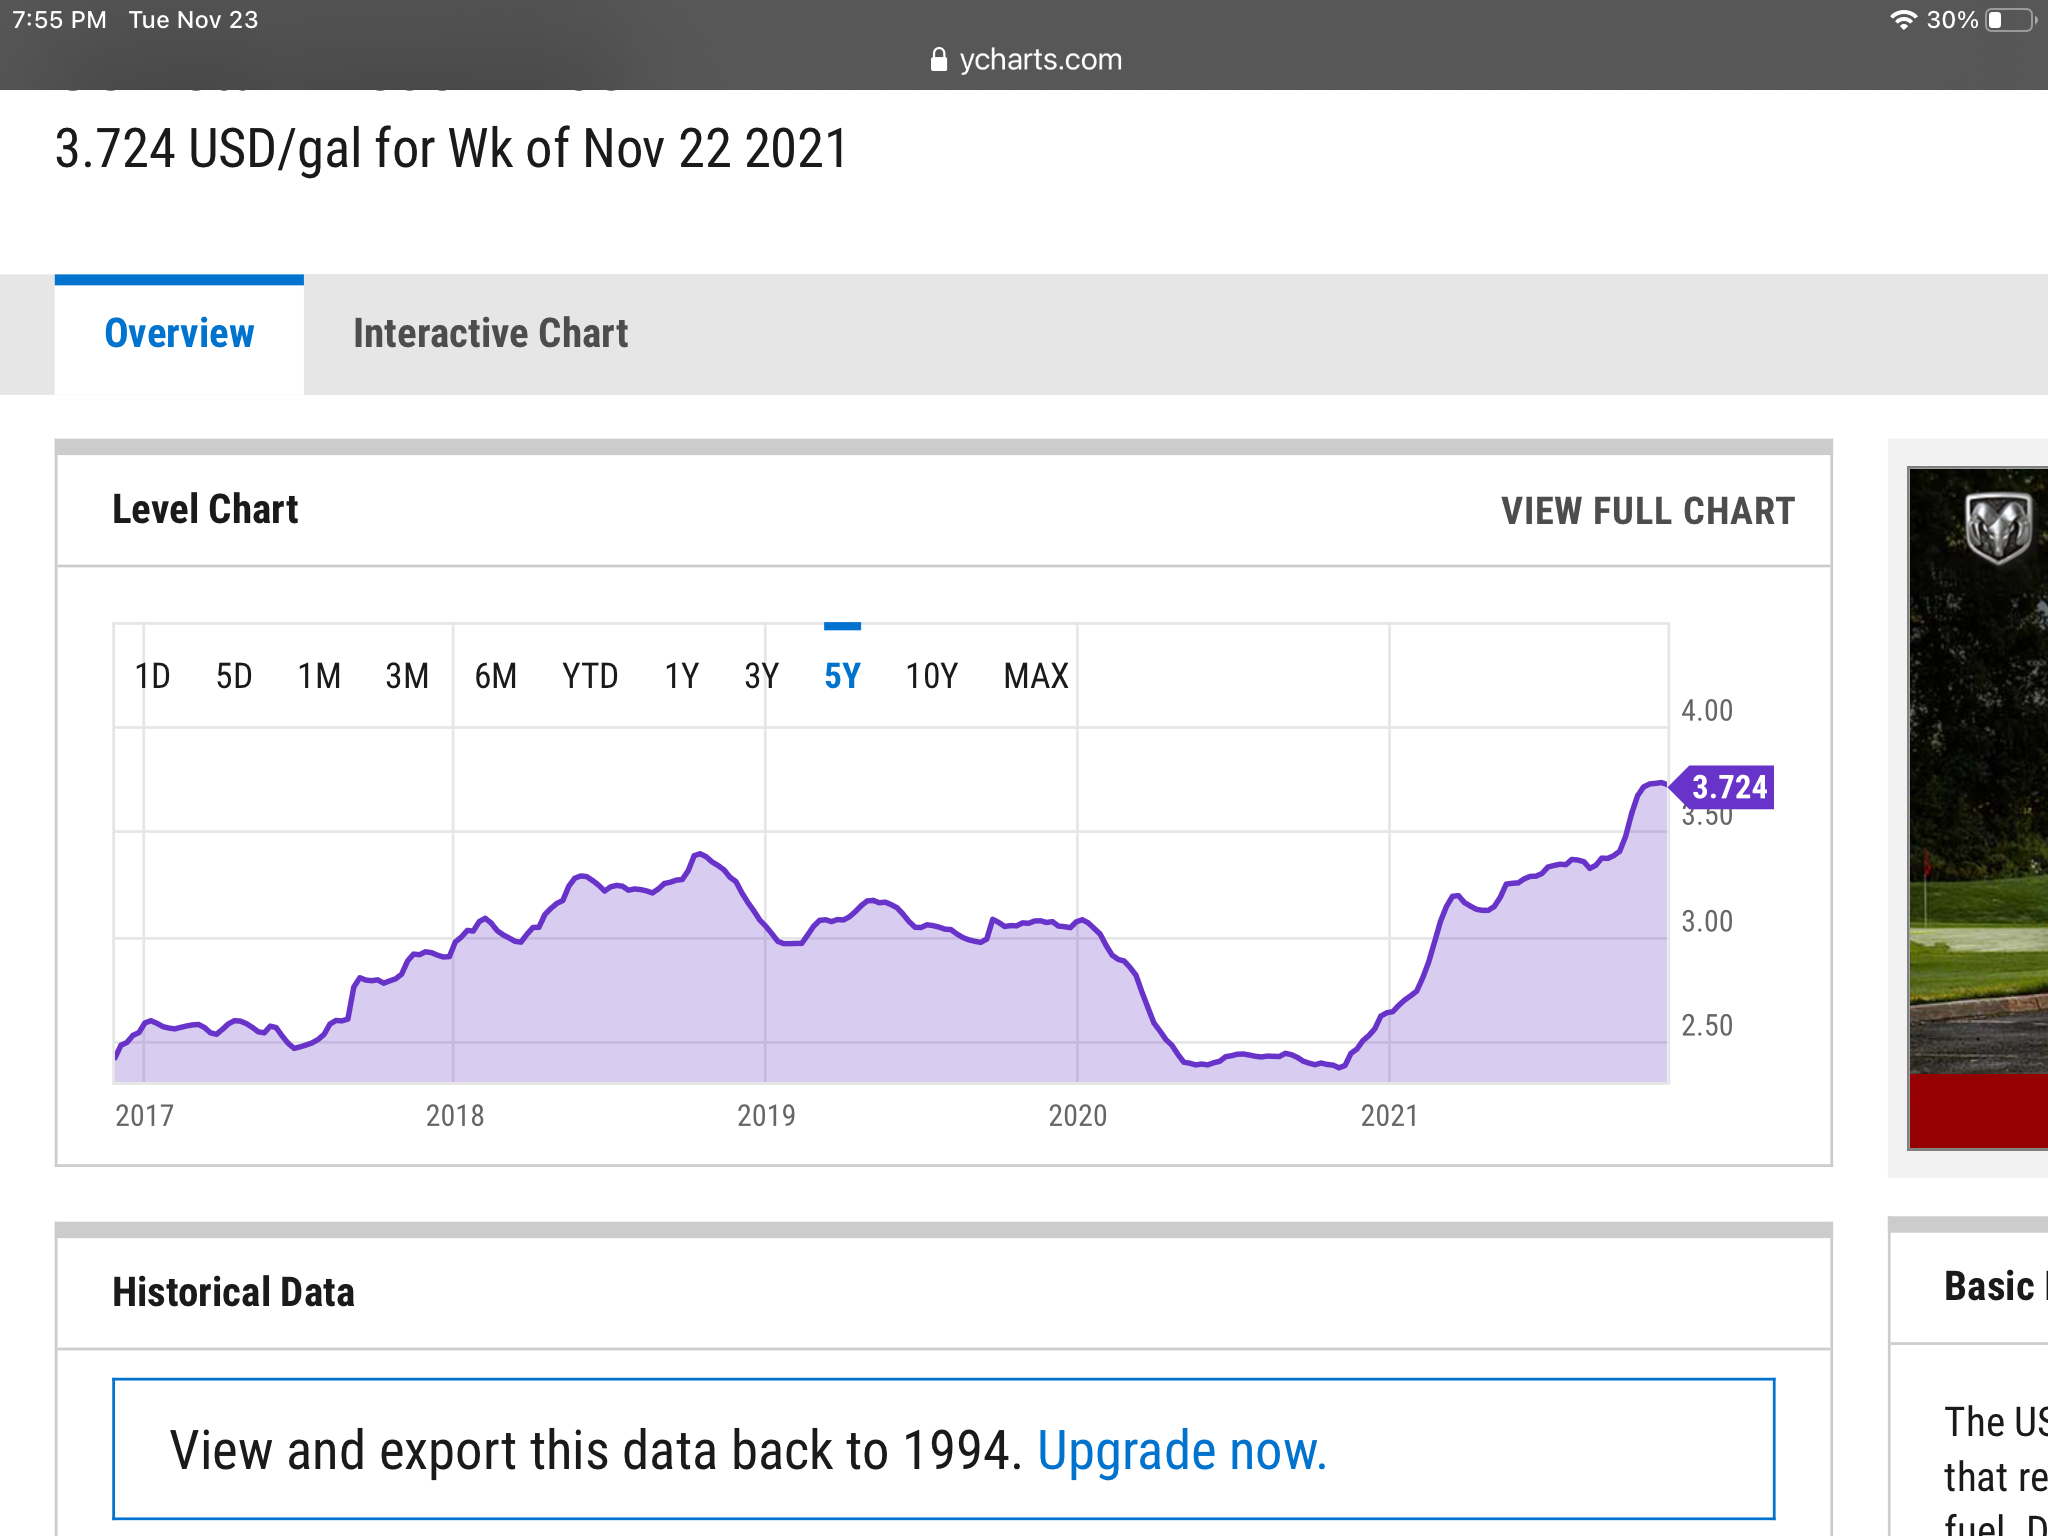This screenshot has width=2048, height=1536.
Task: Choose the 1M time range
Action: click(x=319, y=677)
